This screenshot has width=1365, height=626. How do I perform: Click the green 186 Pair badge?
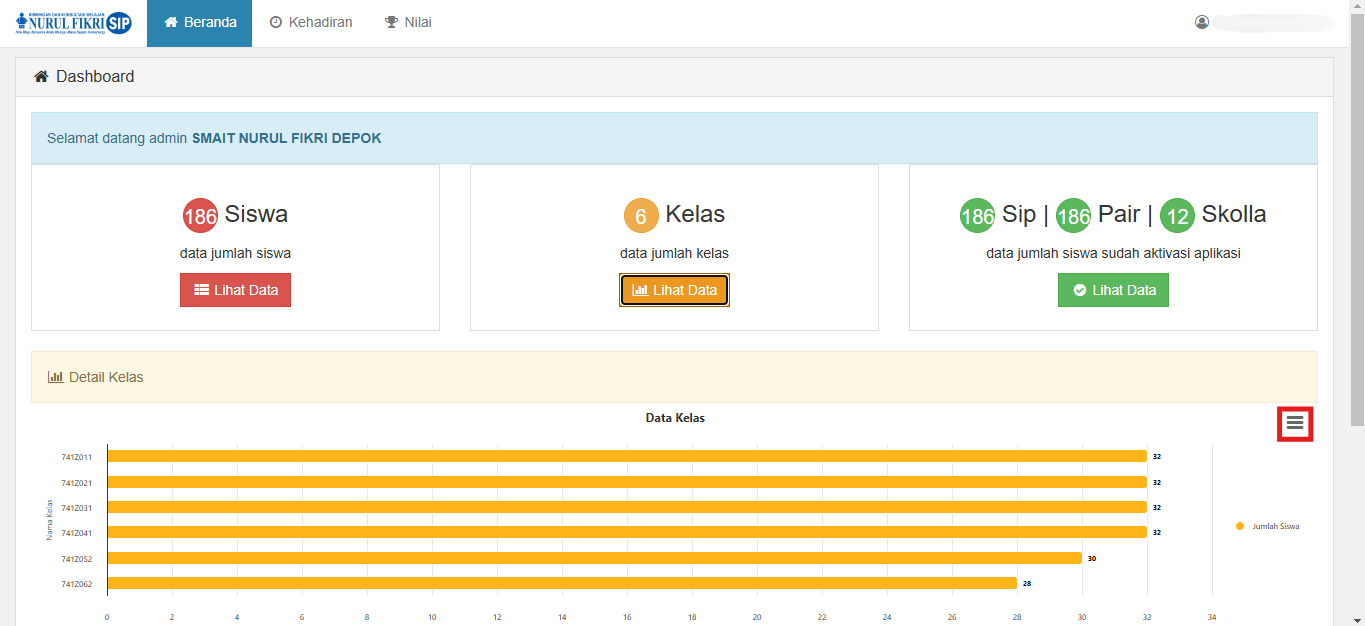coord(1073,216)
